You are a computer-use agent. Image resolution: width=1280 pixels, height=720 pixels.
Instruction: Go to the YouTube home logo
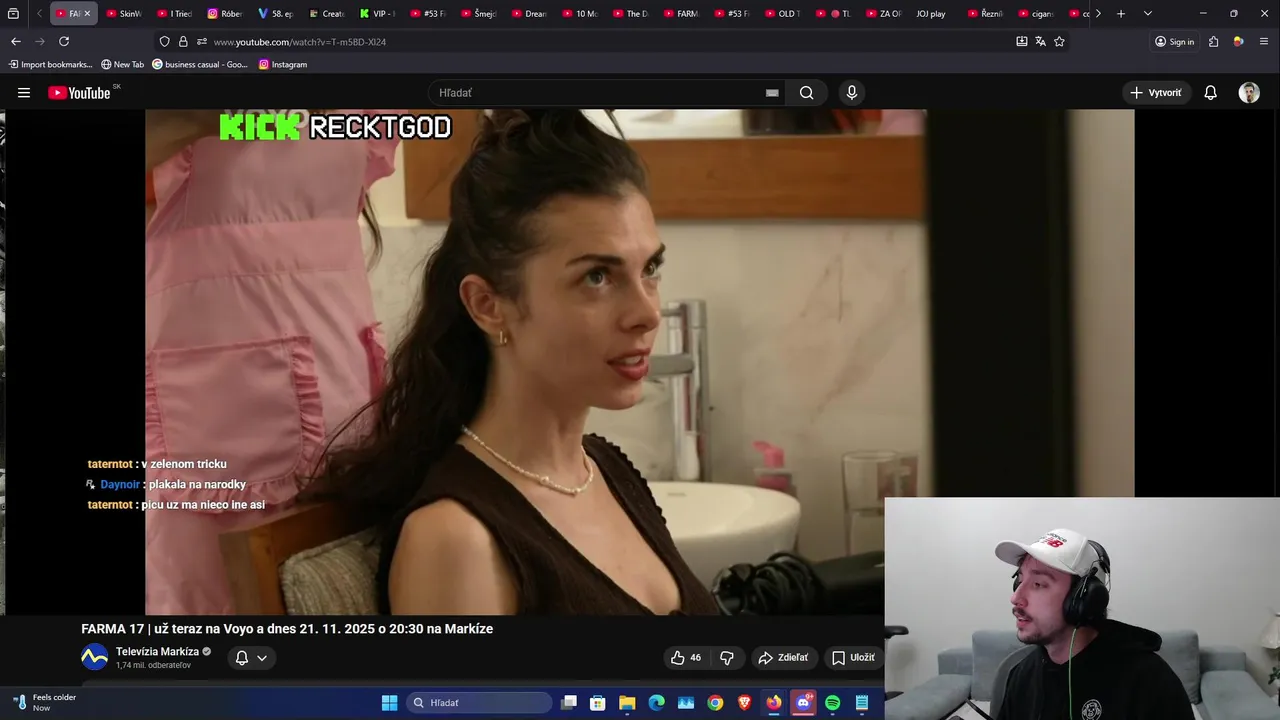(x=79, y=93)
